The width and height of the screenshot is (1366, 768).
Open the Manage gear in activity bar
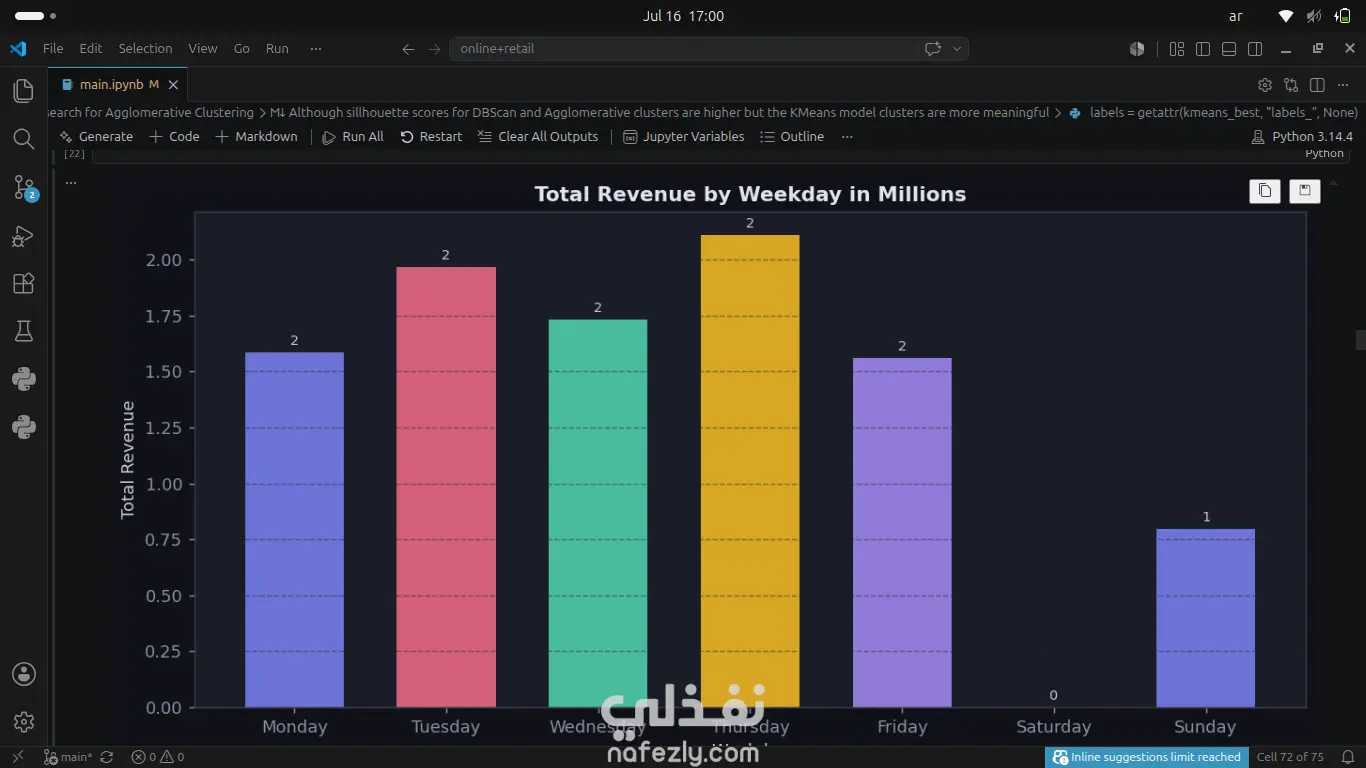23,722
